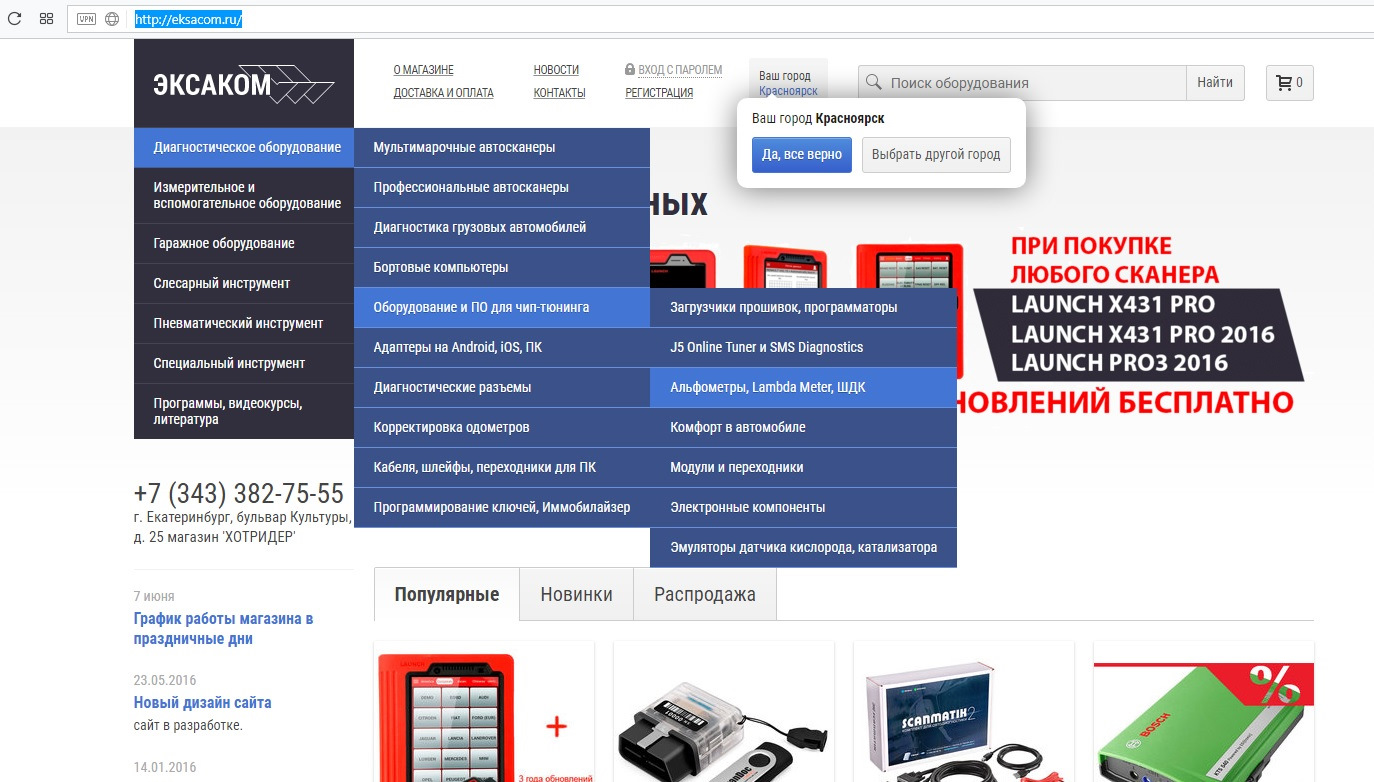1374x782 pixels.
Task: Open the Новости link
Action: (x=556, y=70)
